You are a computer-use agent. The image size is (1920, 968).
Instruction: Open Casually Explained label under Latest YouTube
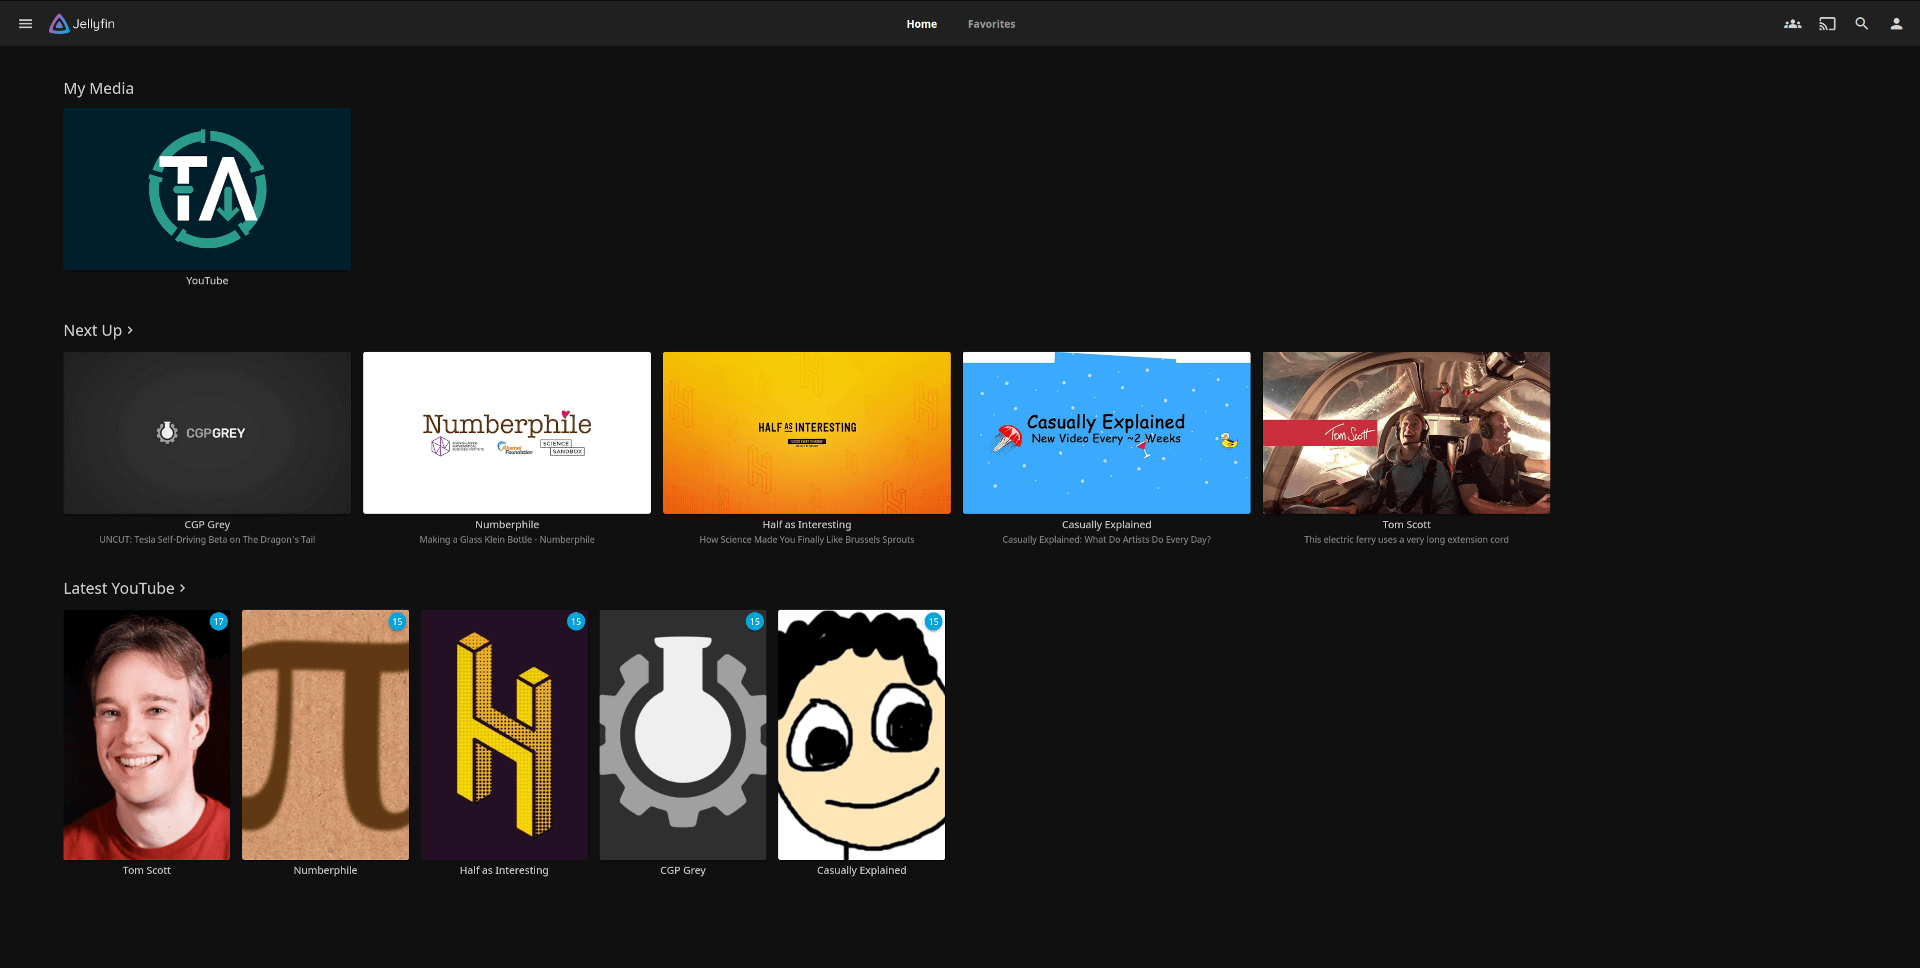point(861,871)
